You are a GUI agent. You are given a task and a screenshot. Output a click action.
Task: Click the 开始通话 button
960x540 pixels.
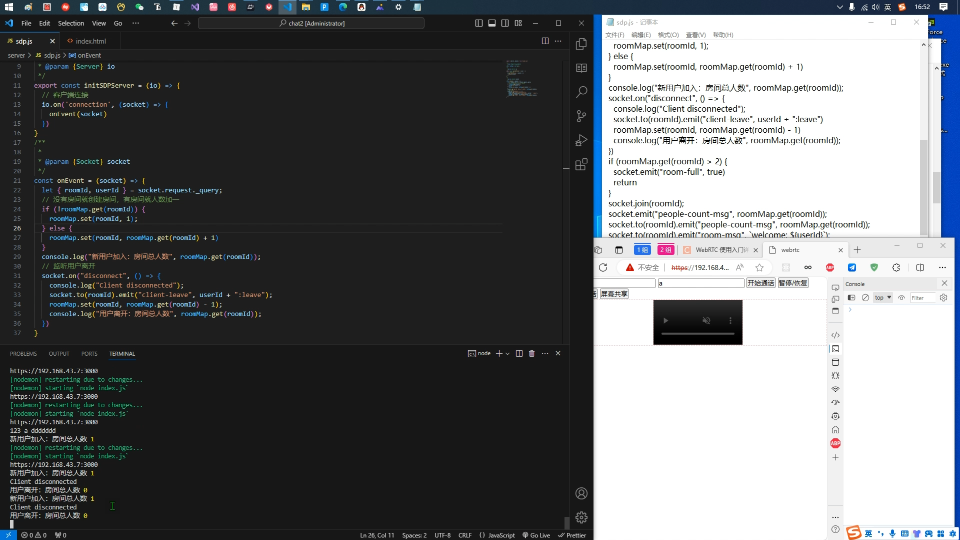760,283
